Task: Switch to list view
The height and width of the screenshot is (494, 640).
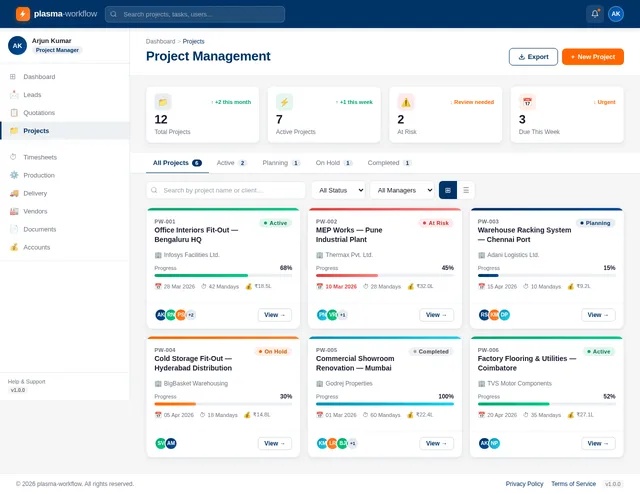Action: click(466, 190)
